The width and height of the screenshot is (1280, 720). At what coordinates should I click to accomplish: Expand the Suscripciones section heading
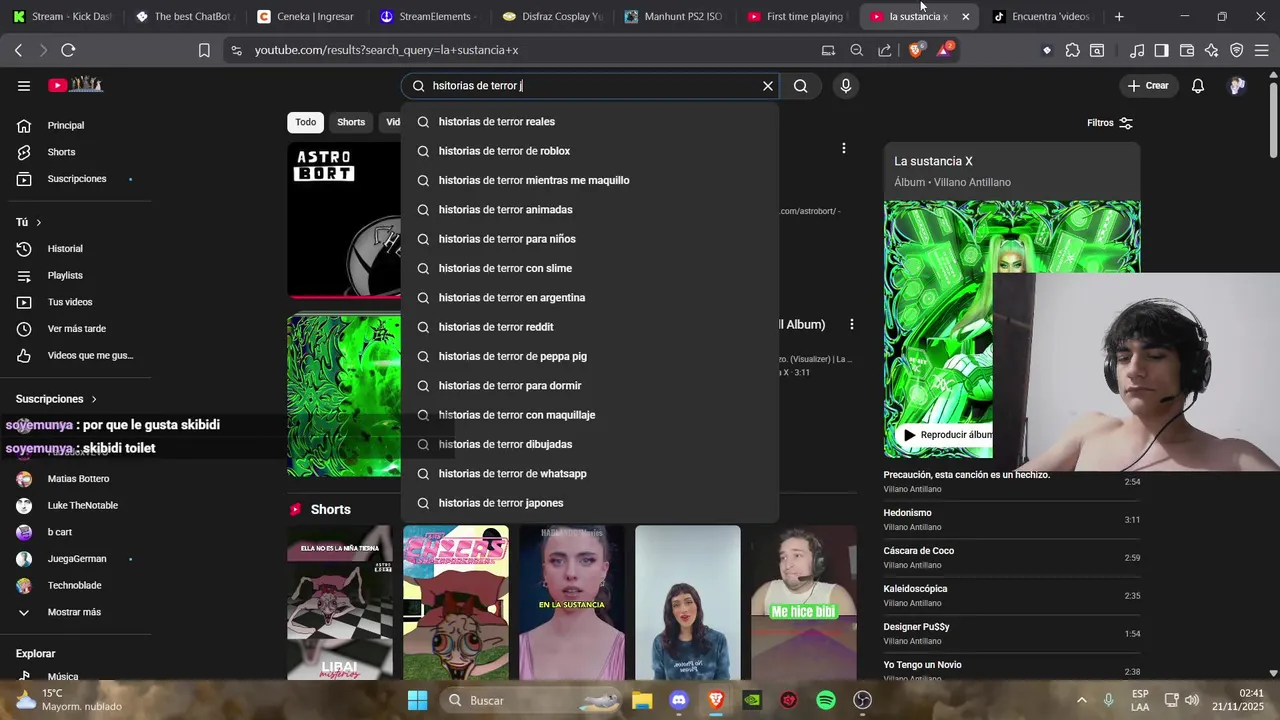tap(57, 399)
